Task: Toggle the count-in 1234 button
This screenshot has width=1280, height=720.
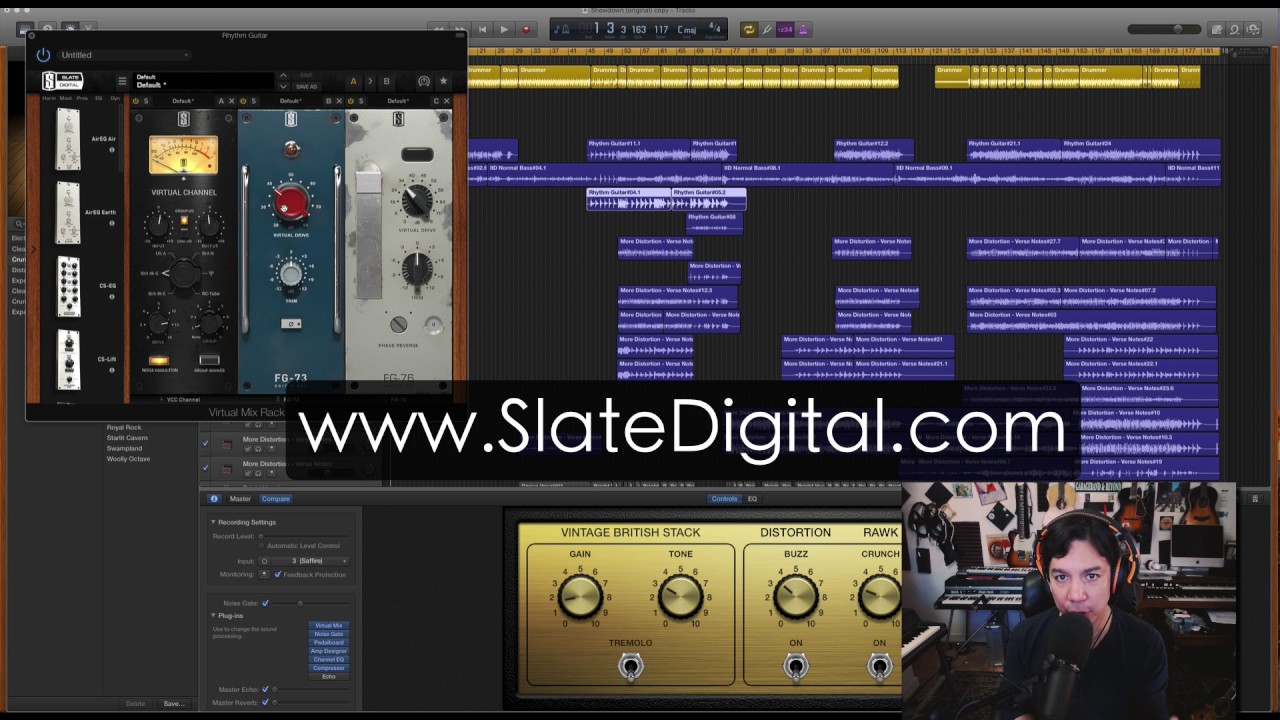Action: coord(785,30)
